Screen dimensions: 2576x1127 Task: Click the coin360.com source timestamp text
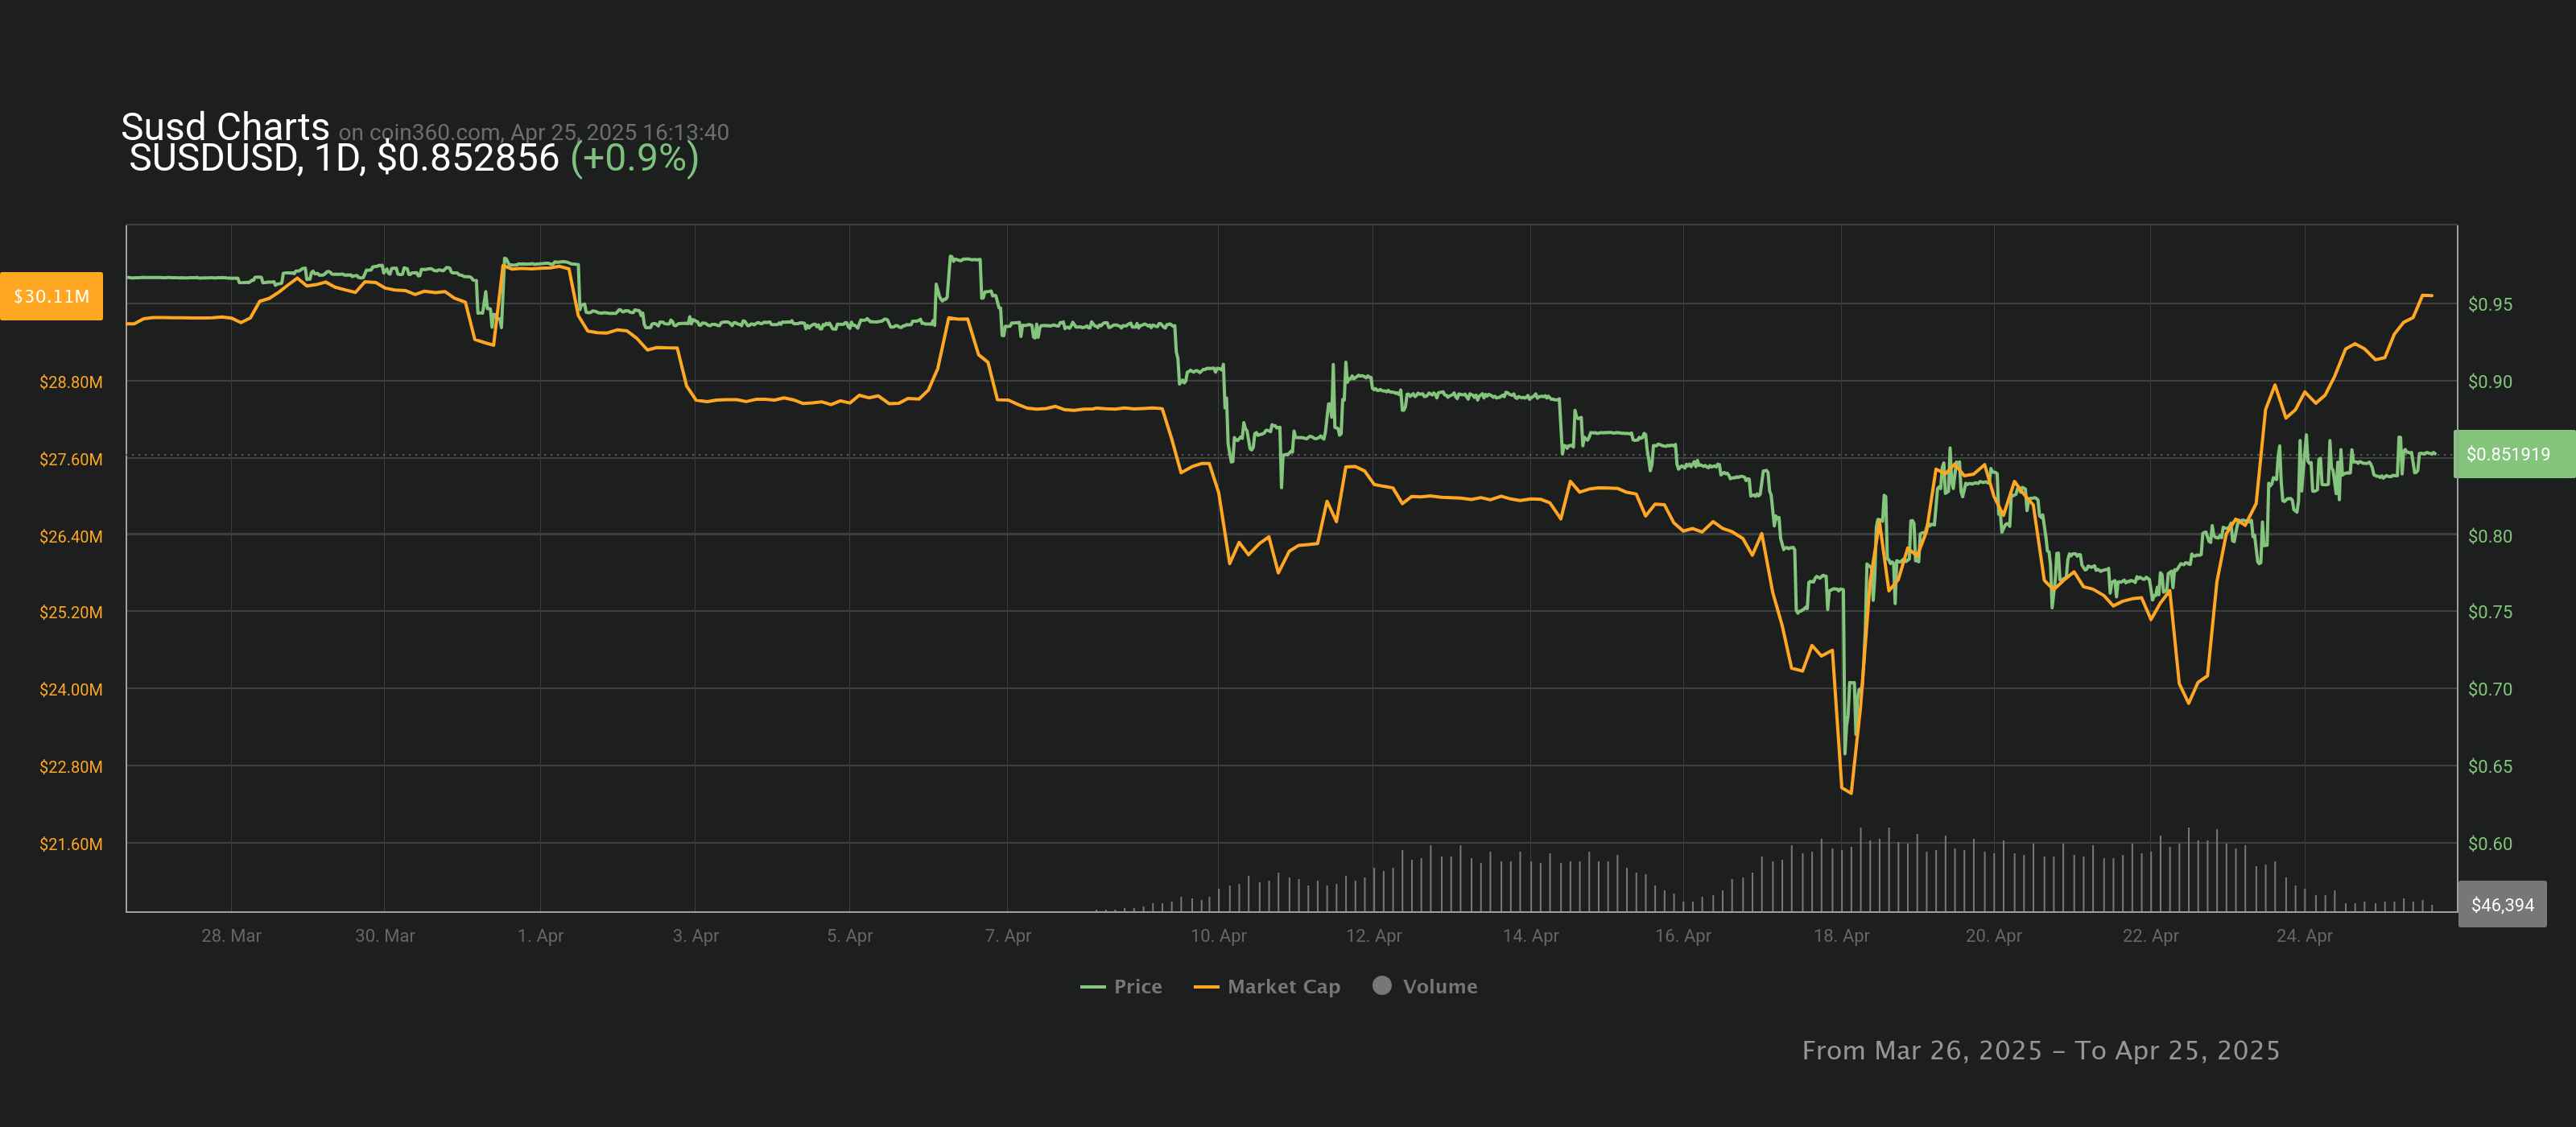point(533,132)
